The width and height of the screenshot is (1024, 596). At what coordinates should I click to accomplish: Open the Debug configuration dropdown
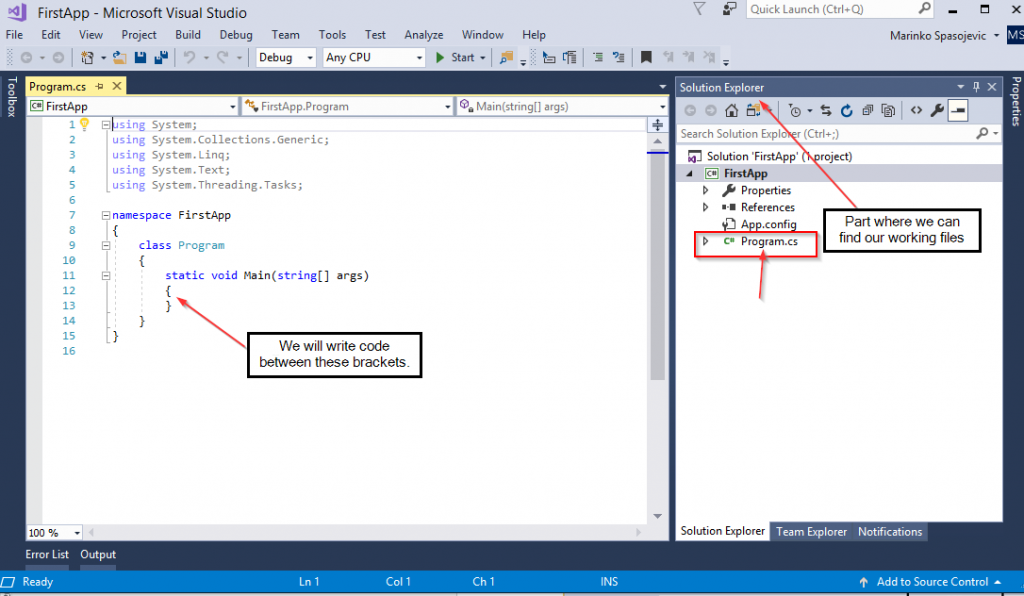[x=285, y=57]
